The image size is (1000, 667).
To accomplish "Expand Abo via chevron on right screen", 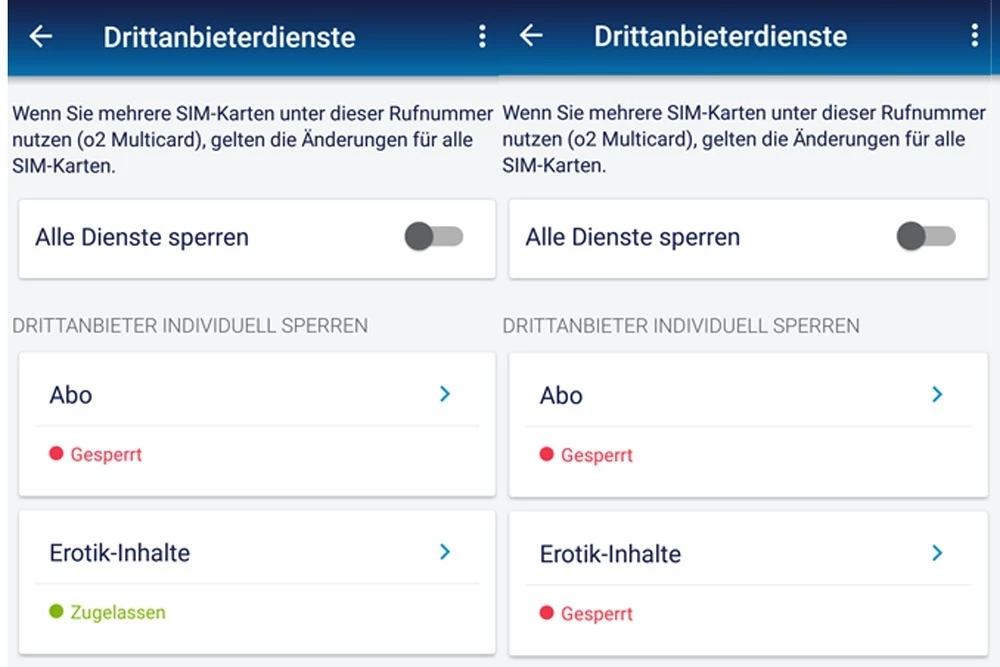I will pos(937,395).
